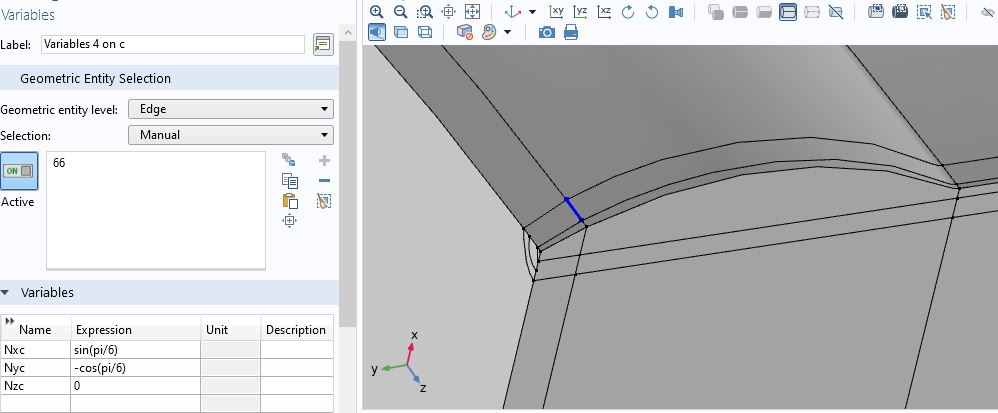
Task: Click the Geometric Entity Selection header
Action: (95, 78)
